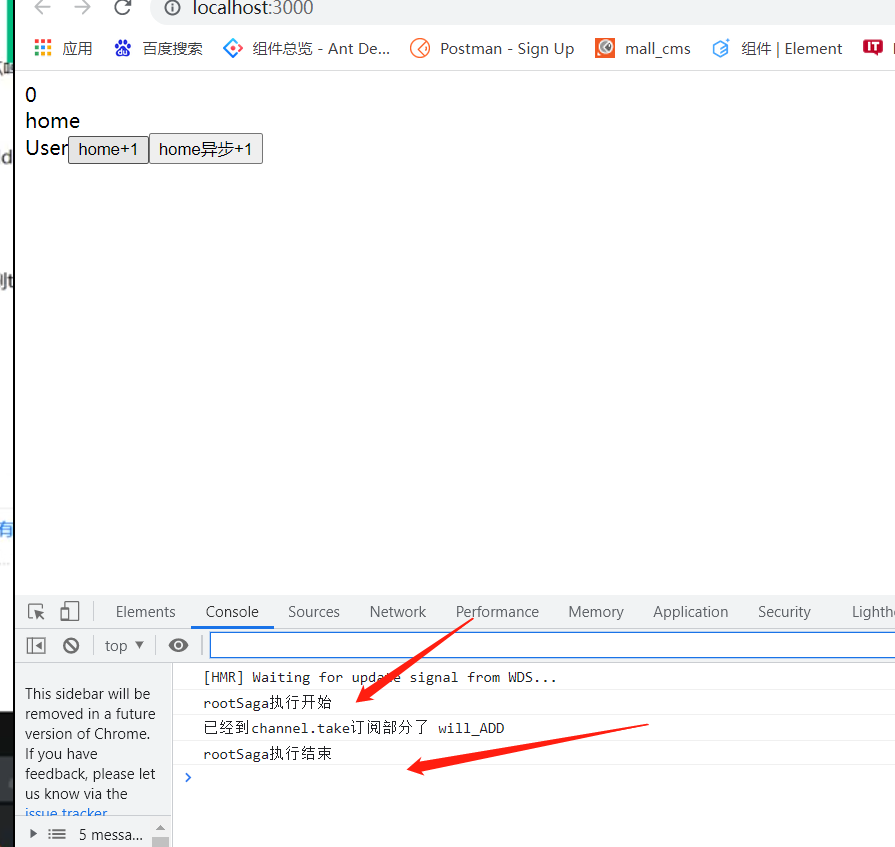The width and height of the screenshot is (895, 847).
Task: Open the top JavaScript context dropdown
Action: (124, 646)
